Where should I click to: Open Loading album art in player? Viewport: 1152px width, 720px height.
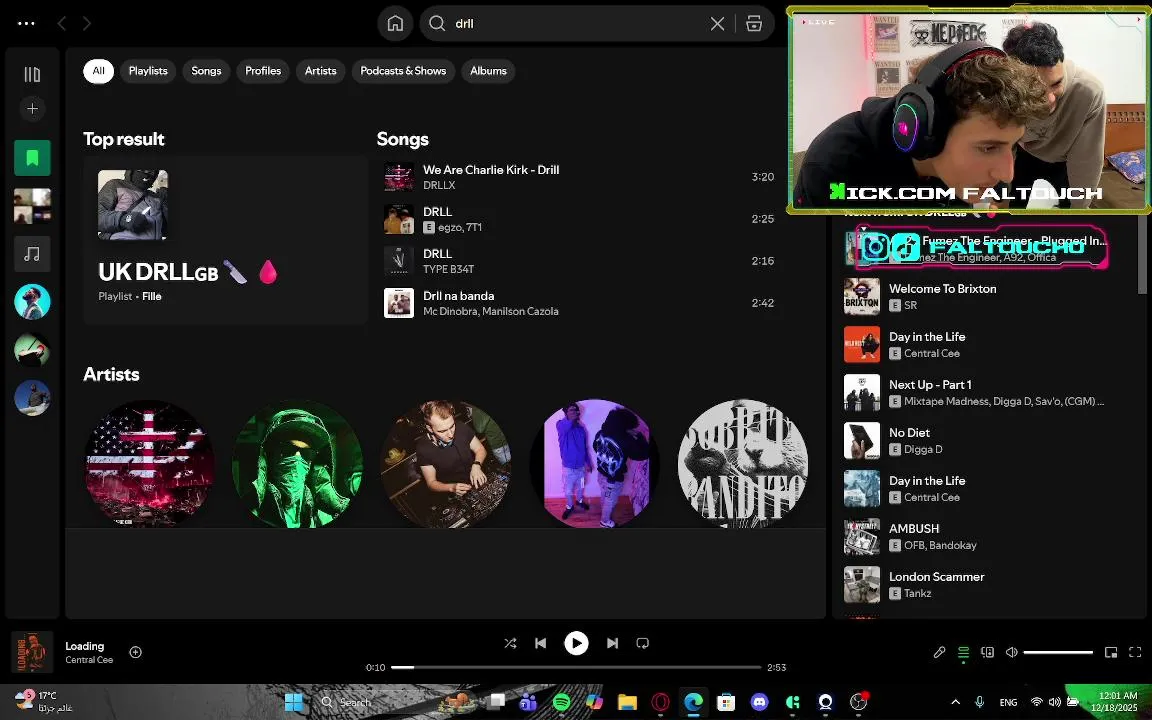click(x=32, y=652)
